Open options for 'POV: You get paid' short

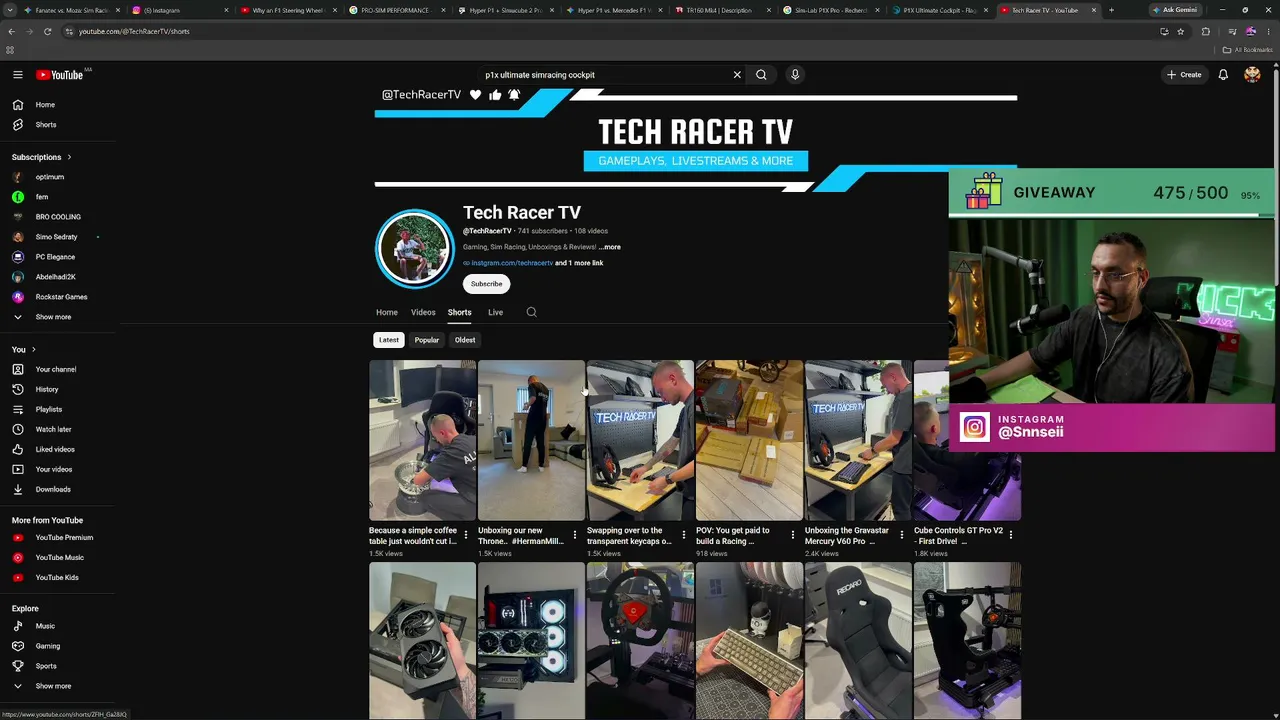click(x=793, y=535)
